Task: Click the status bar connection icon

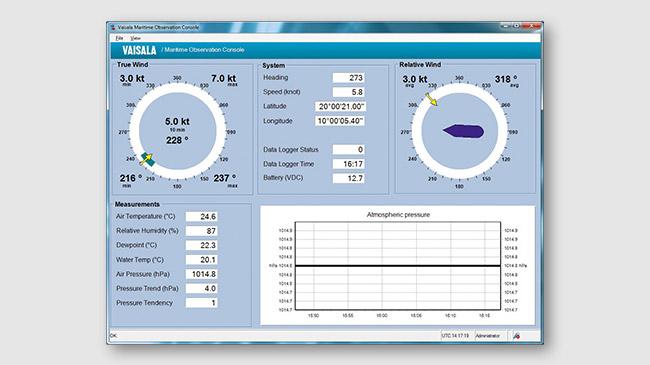Action: tap(516, 336)
